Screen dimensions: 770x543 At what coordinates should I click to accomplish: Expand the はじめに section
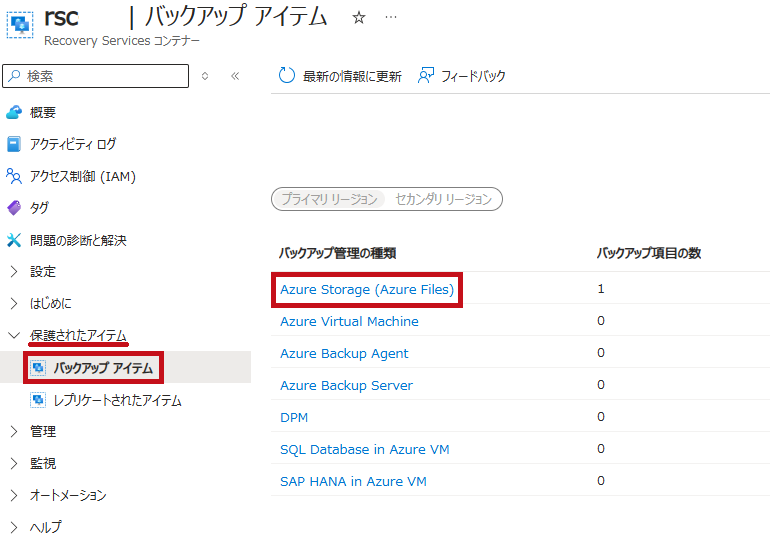click(14, 303)
